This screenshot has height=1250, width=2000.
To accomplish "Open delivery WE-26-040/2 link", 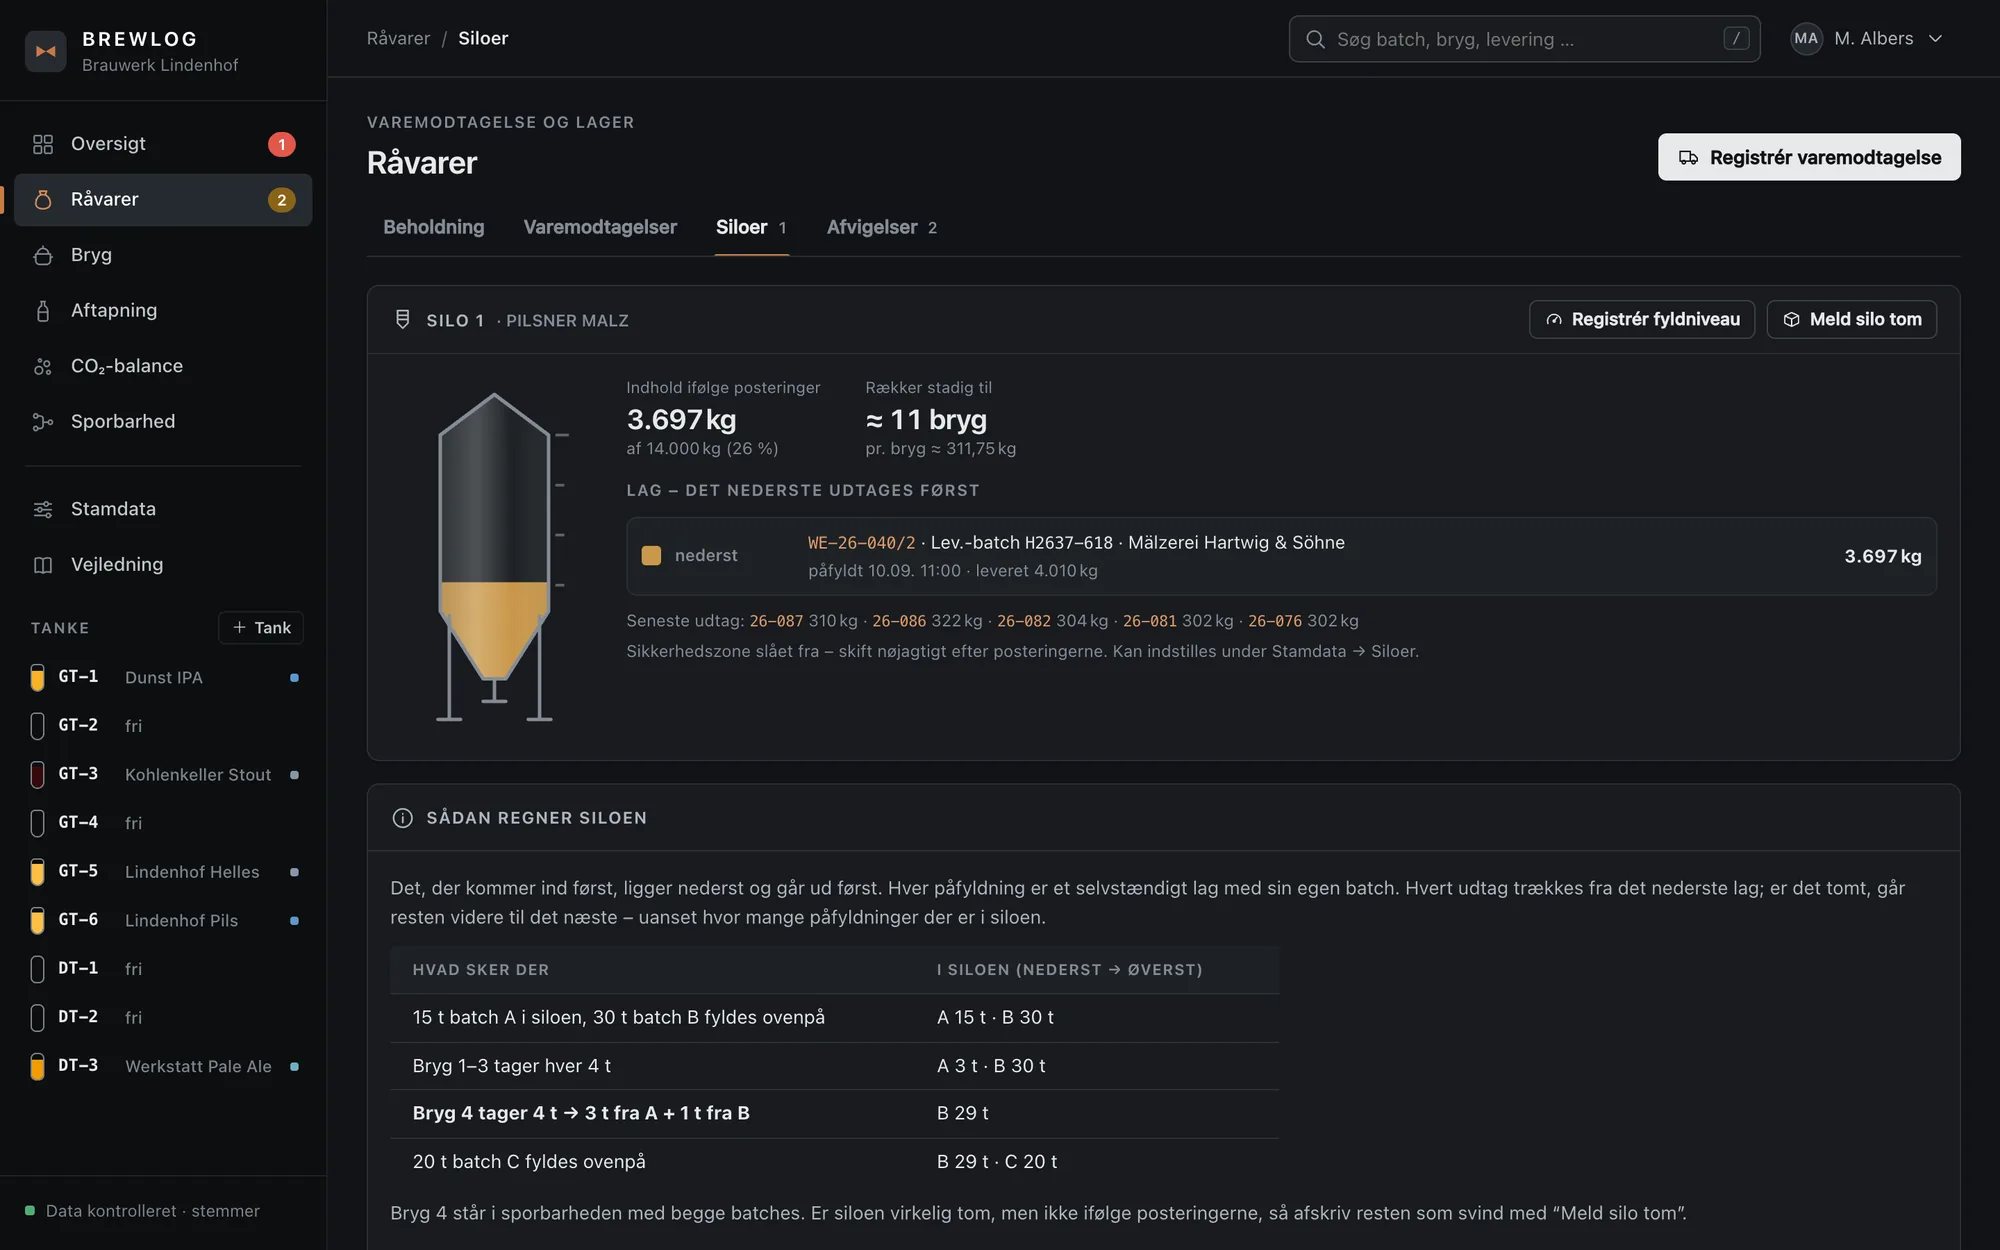I will (861, 543).
